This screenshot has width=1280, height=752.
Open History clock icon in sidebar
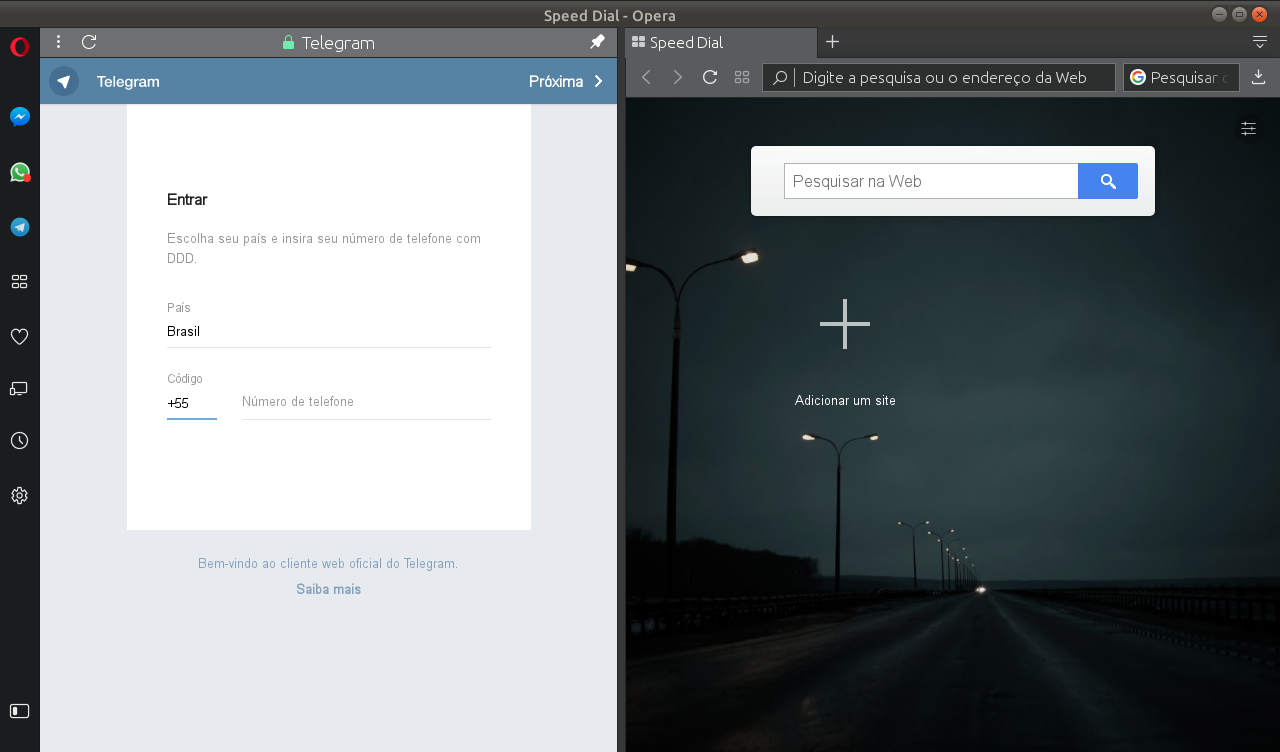(19, 440)
